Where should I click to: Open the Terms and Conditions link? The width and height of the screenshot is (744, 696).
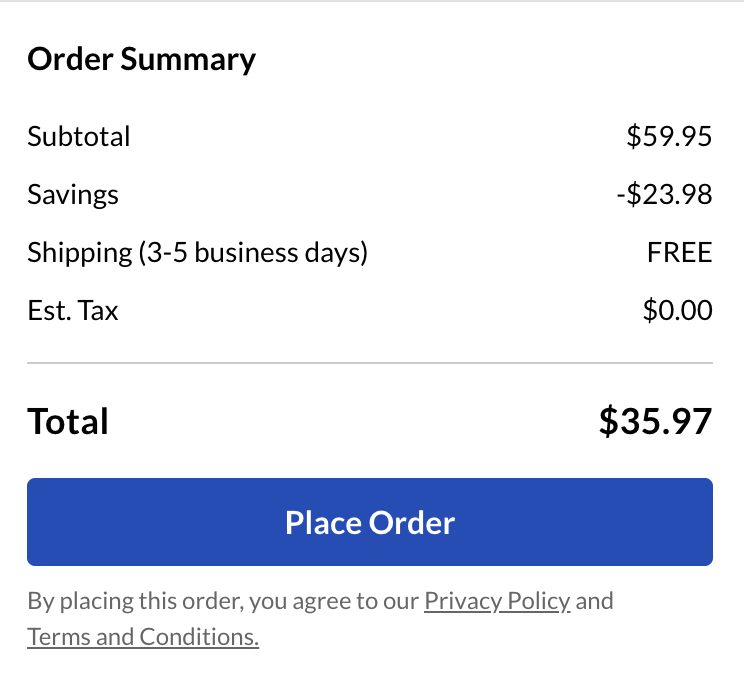143,637
